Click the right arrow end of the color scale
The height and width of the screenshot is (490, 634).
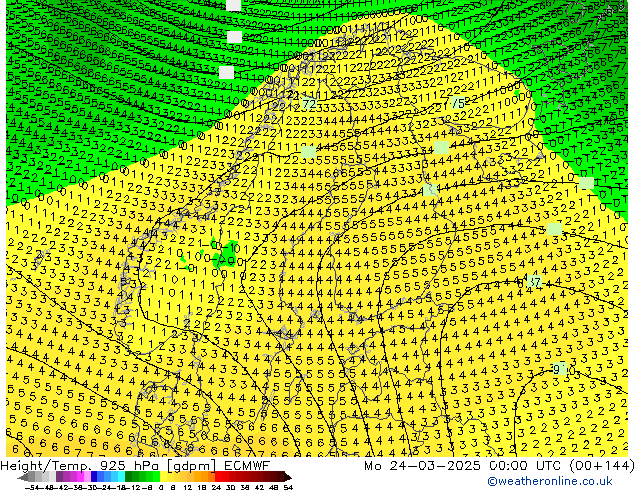pos(287,477)
